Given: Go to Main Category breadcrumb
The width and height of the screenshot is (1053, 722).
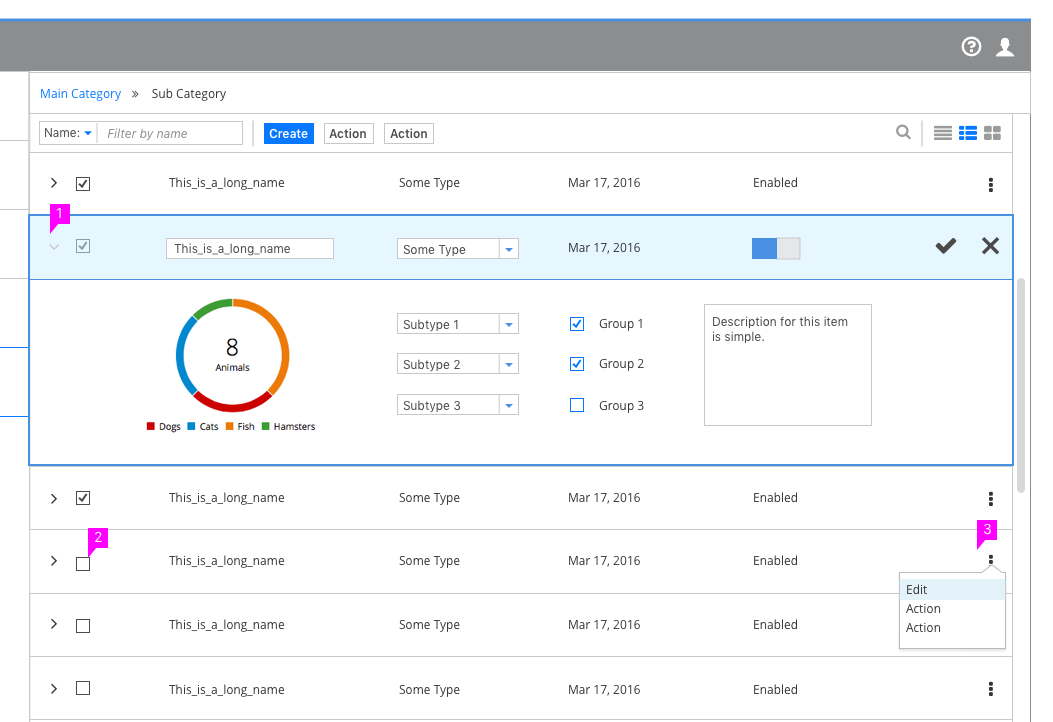Looking at the screenshot, I should (81, 93).
